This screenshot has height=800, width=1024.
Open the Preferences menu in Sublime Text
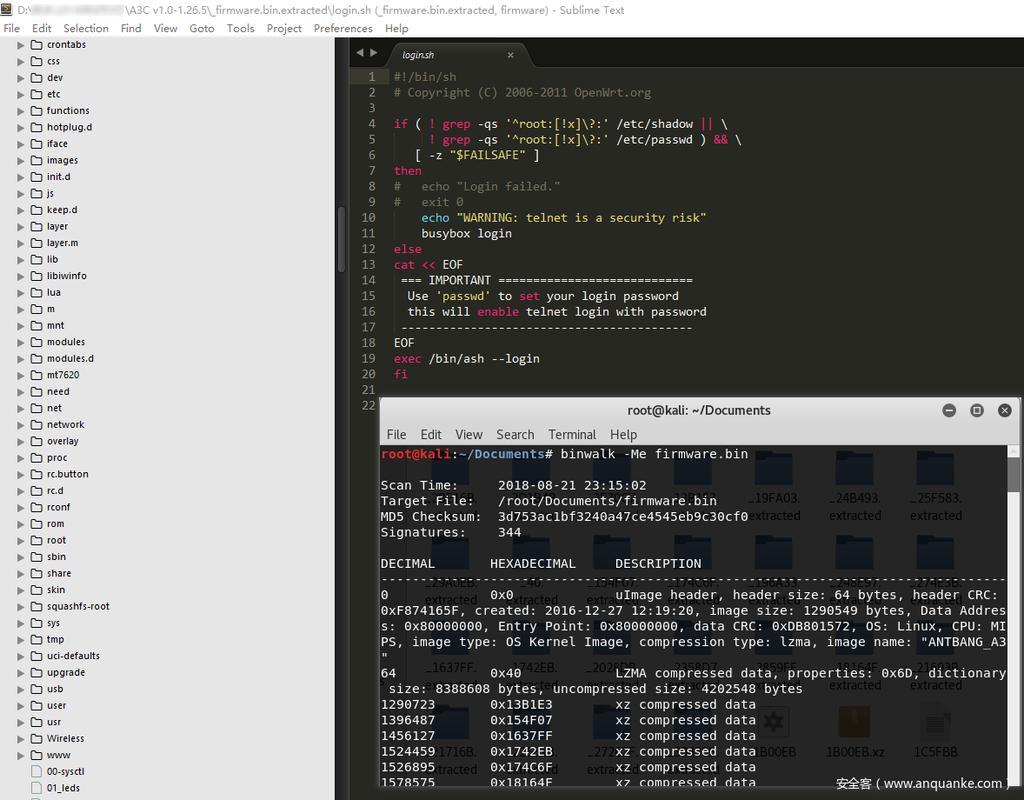343,28
